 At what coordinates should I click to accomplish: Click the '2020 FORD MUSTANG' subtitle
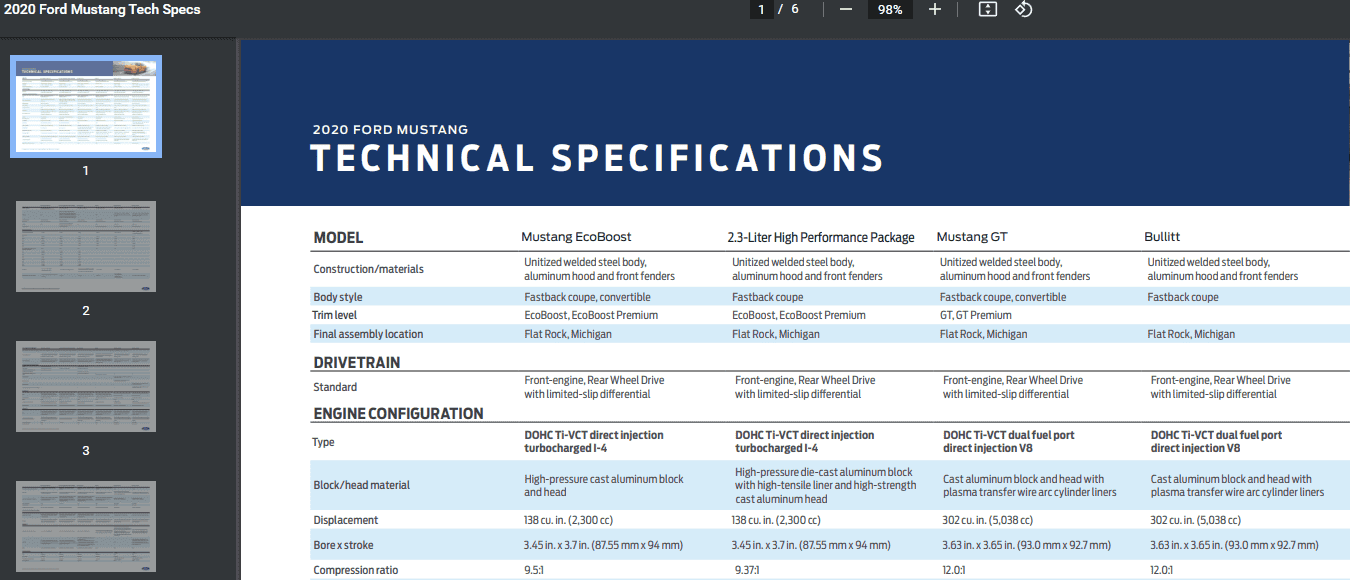tap(390, 129)
